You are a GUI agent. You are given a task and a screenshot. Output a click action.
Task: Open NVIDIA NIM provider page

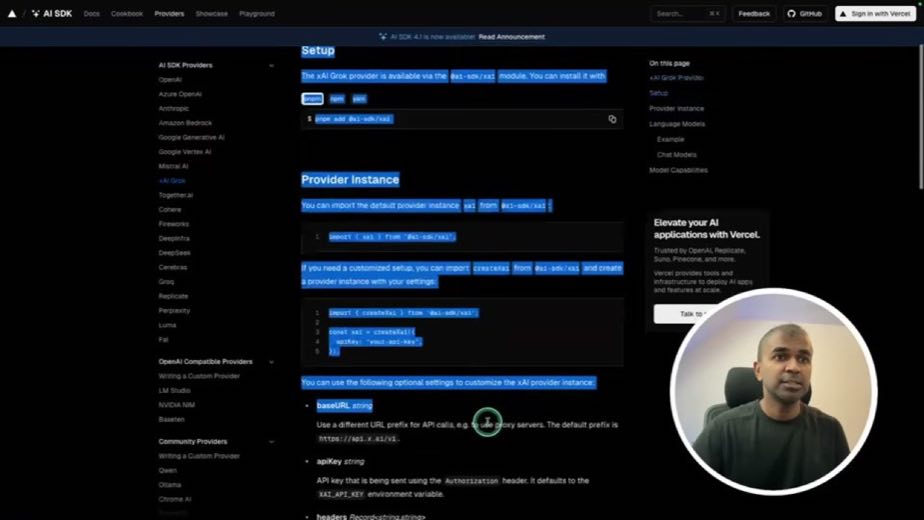176,405
